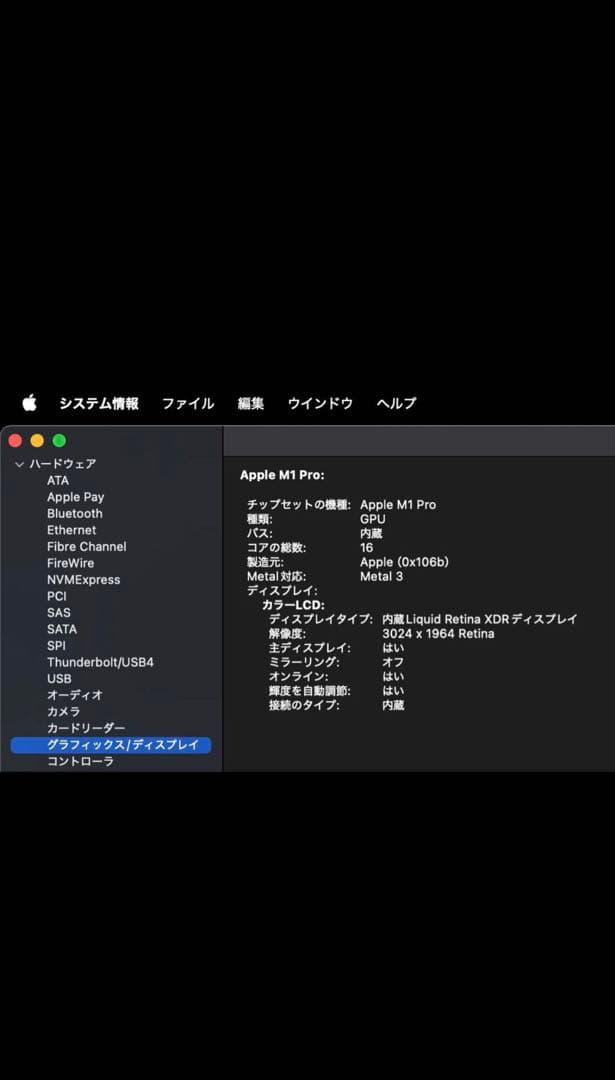Select USB in the sidebar
This screenshot has height=1080, width=615.
(x=59, y=679)
